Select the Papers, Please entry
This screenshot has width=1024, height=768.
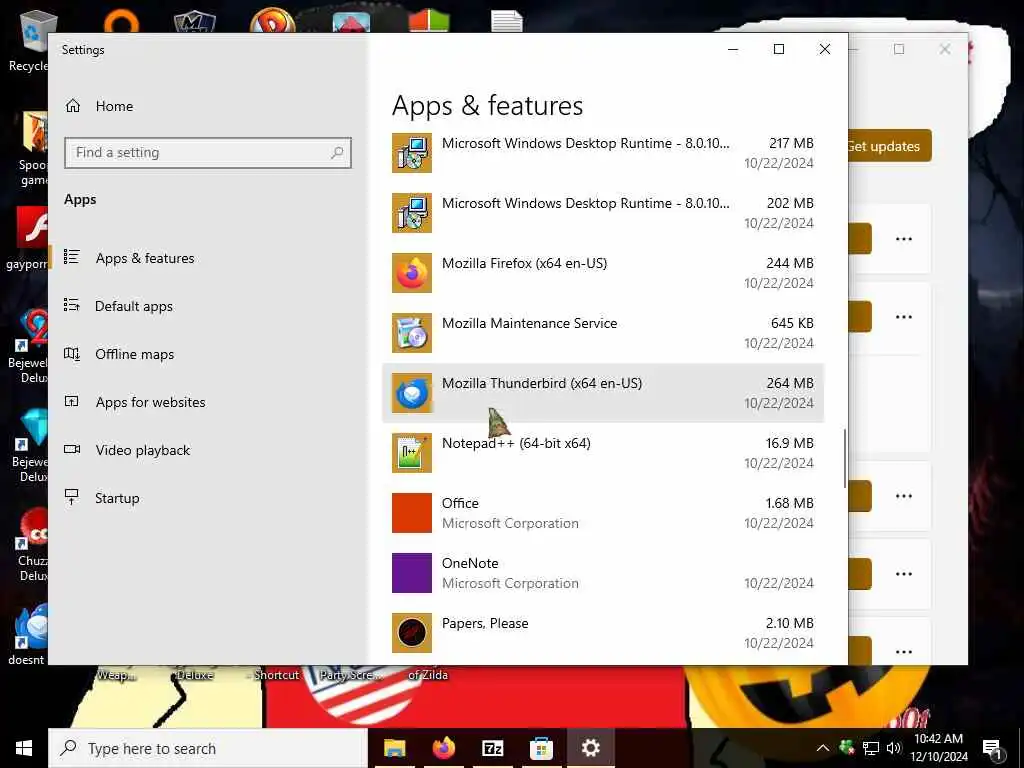point(603,633)
